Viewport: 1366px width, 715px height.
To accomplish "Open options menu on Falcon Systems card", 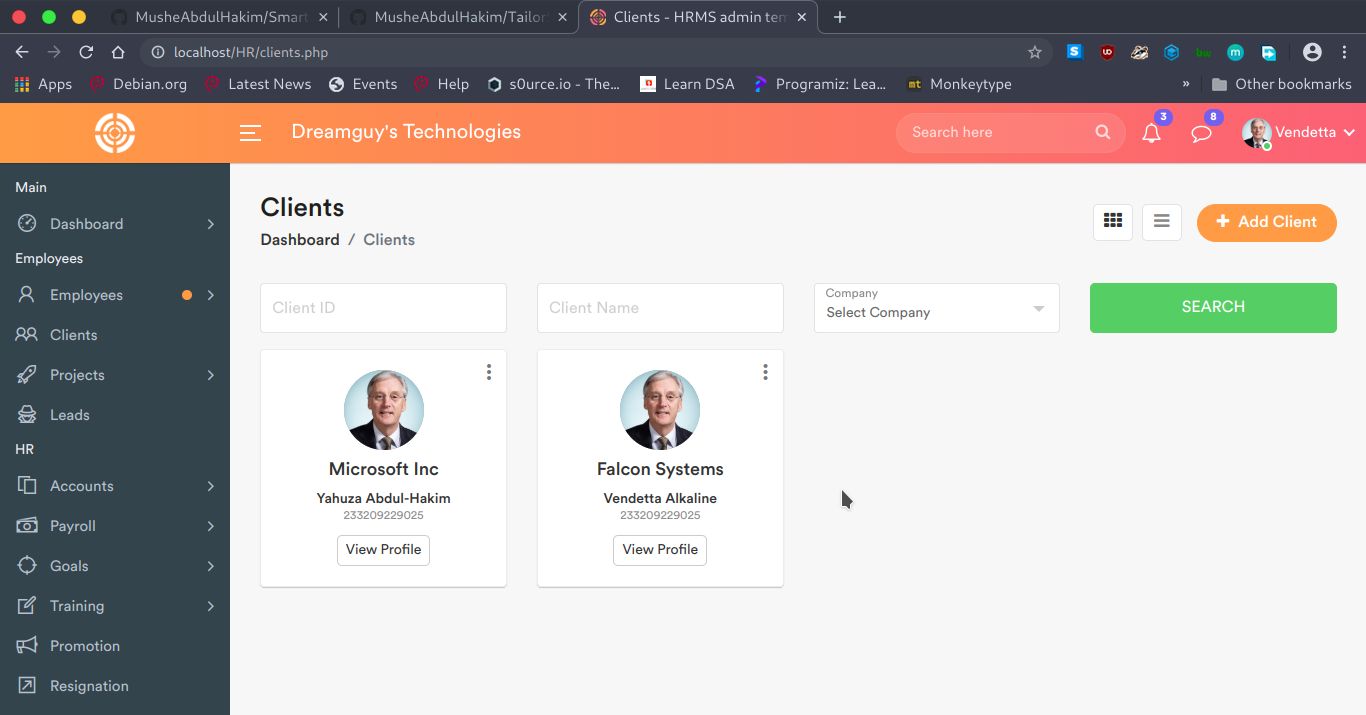I will tap(765, 372).
